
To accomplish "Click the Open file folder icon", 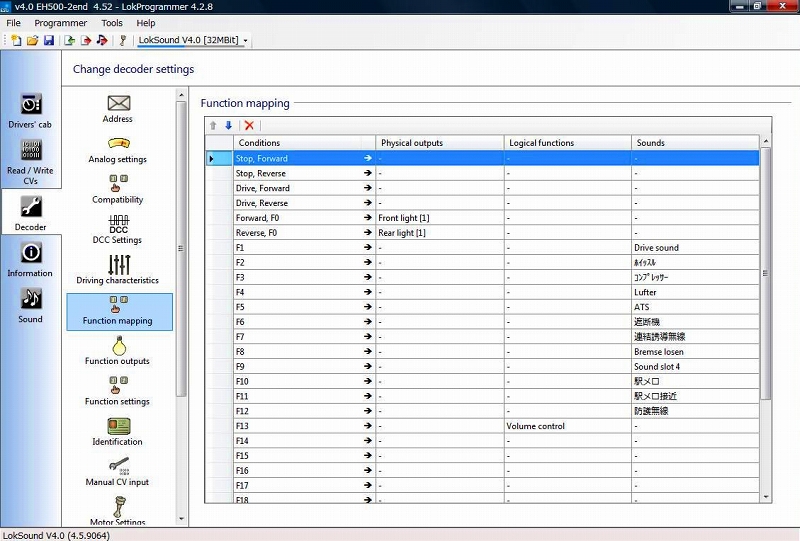I will 33,40.
